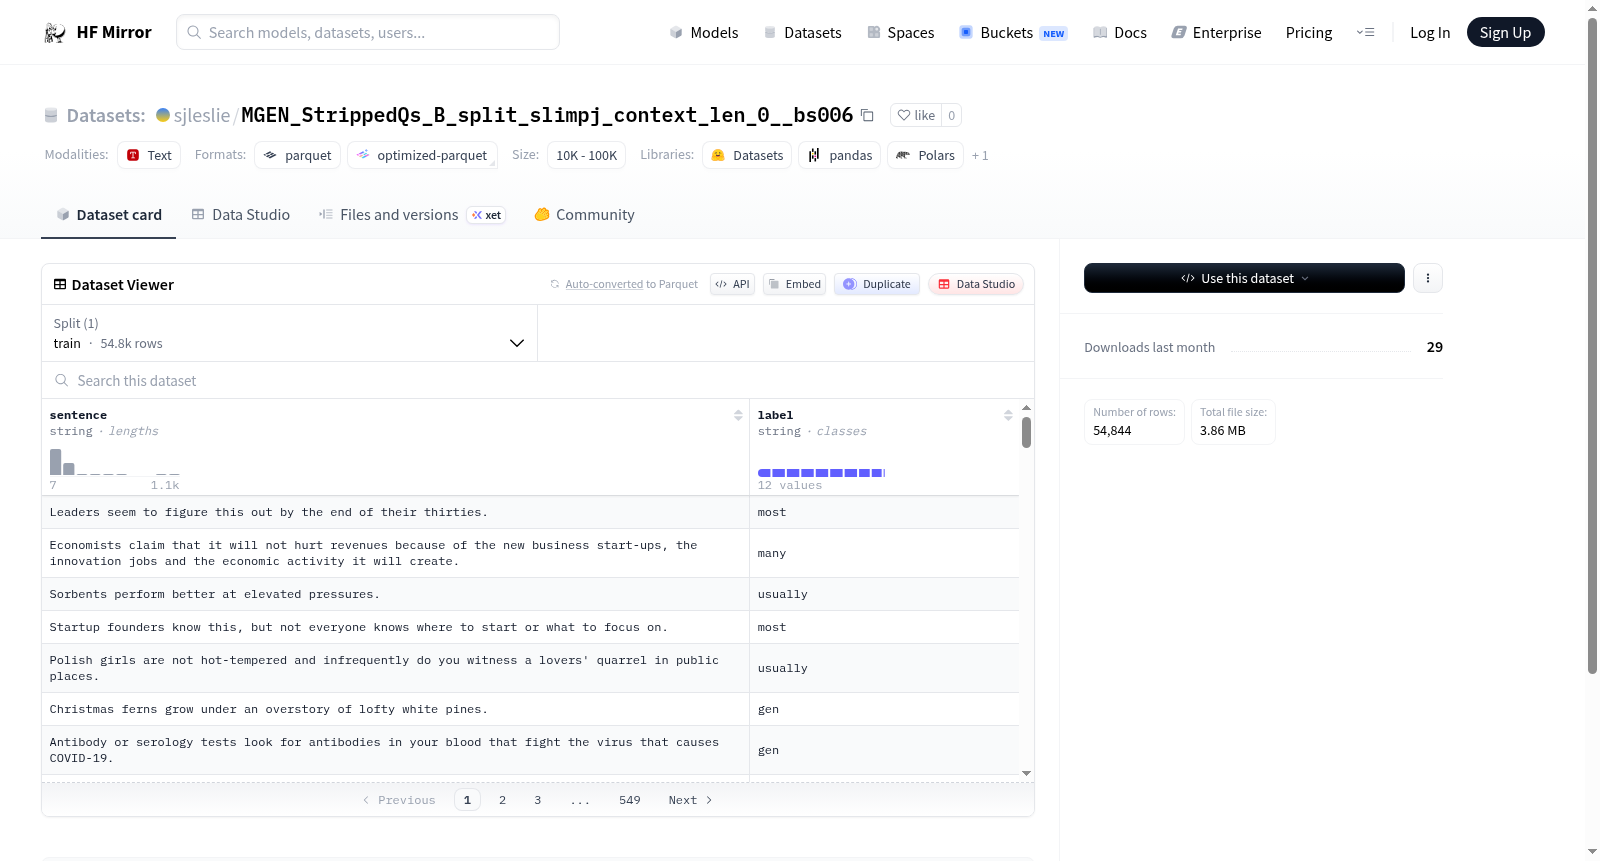Switch to the Community tab
1600x861 pixels.
pyautogui.click(x=584, y=215)
